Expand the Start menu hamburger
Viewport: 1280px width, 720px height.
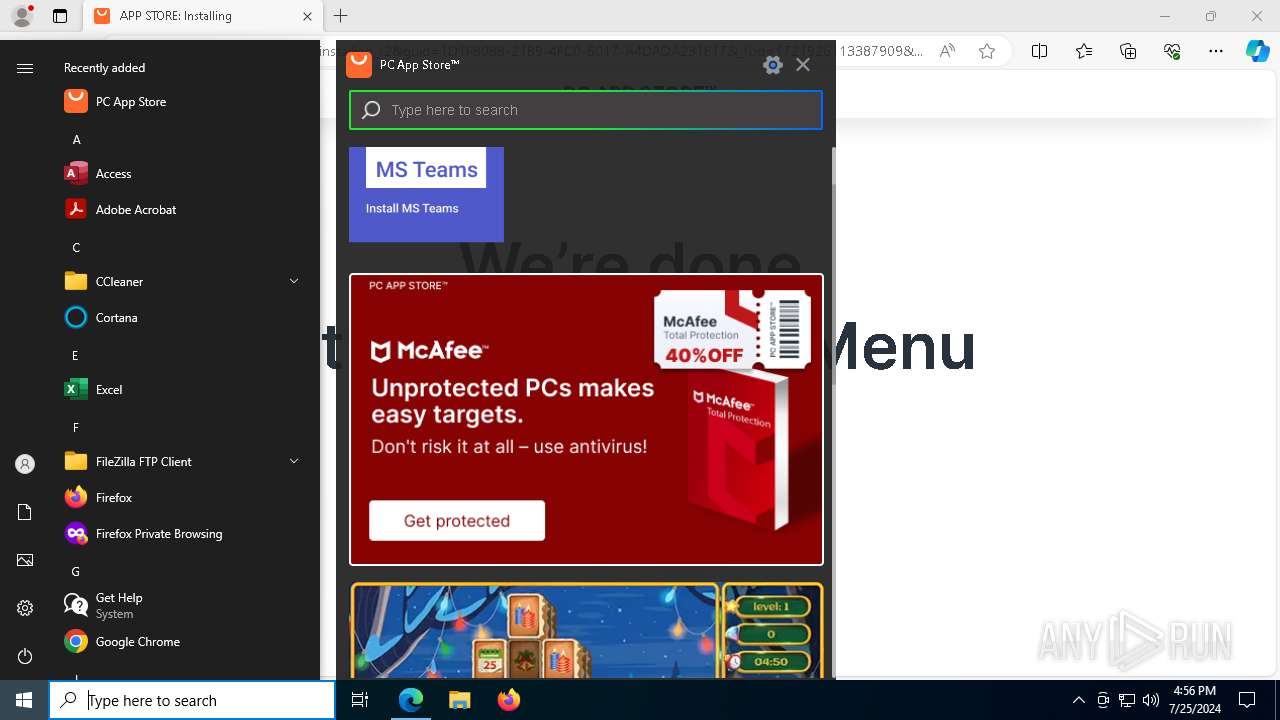click(25, 68)
